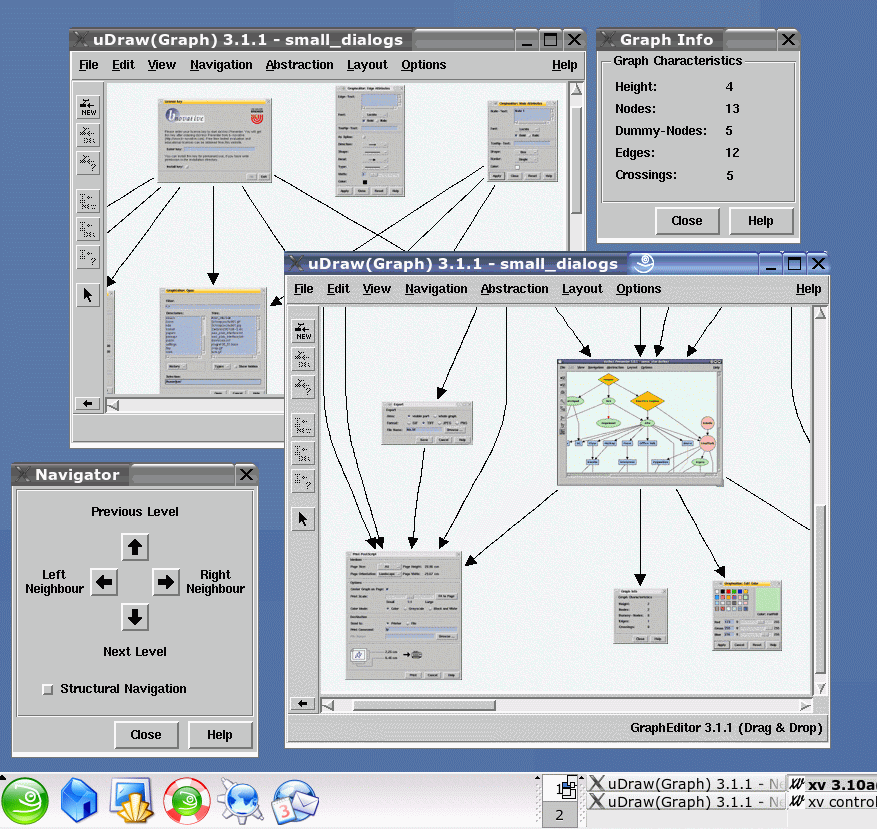
Task: Select the small Graph Info dialog node in the front window
Action: (x=640, y=615)
